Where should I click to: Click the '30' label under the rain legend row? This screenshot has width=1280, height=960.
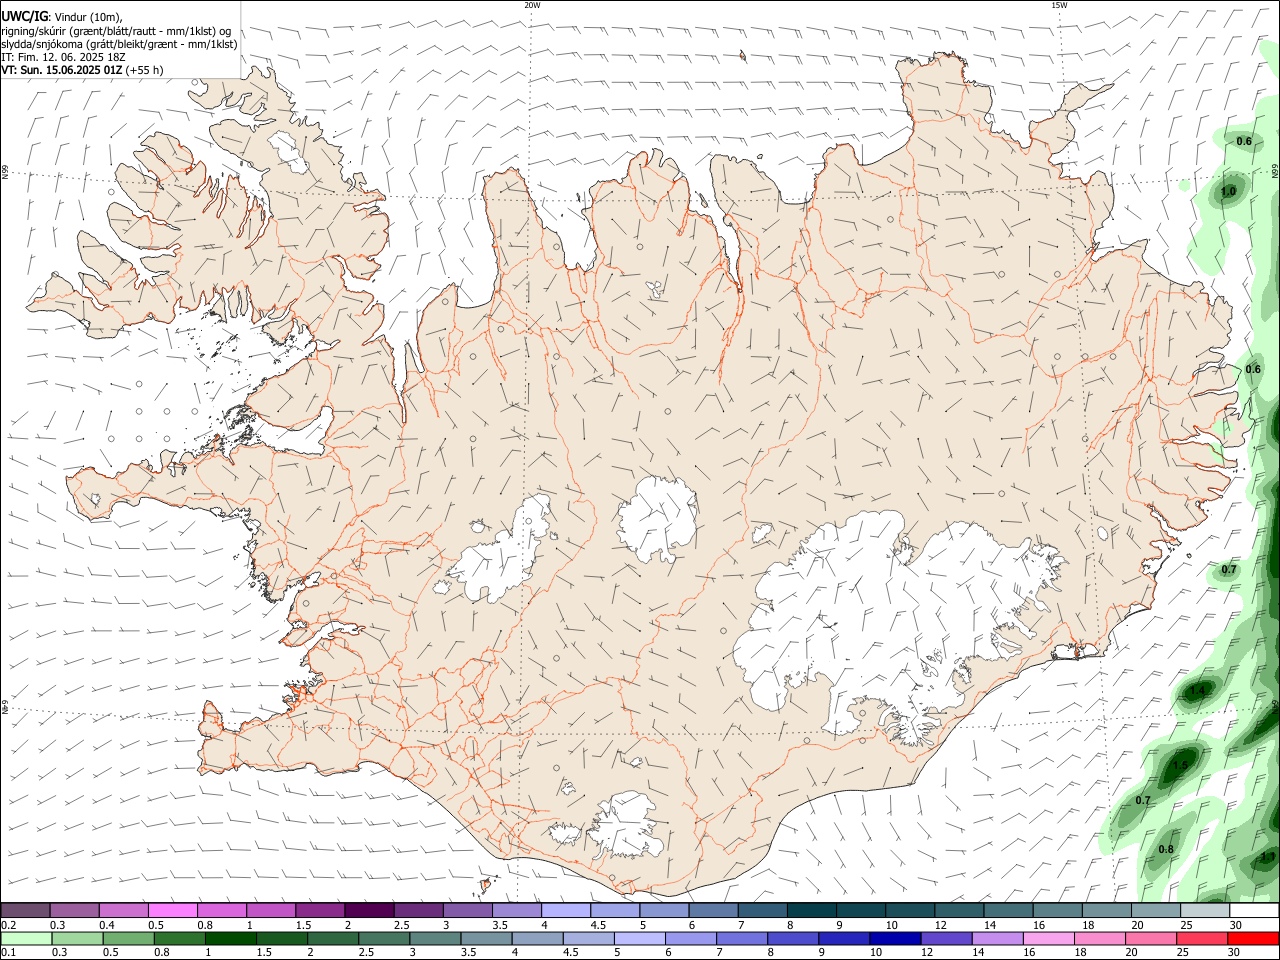click(x=1233, y=952)
